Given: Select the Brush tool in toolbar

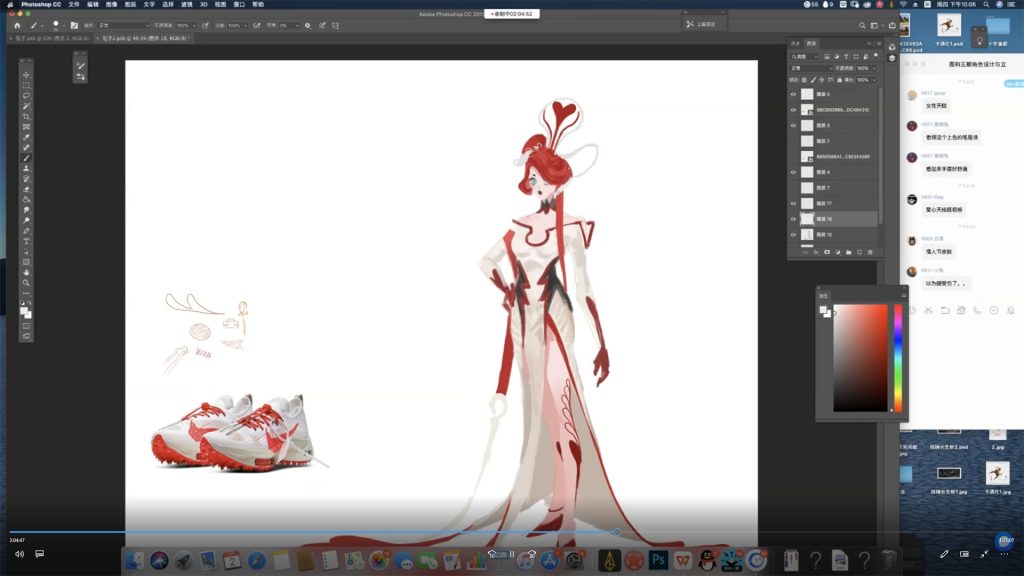Looking at the screenshot, I should click(27, 158).
